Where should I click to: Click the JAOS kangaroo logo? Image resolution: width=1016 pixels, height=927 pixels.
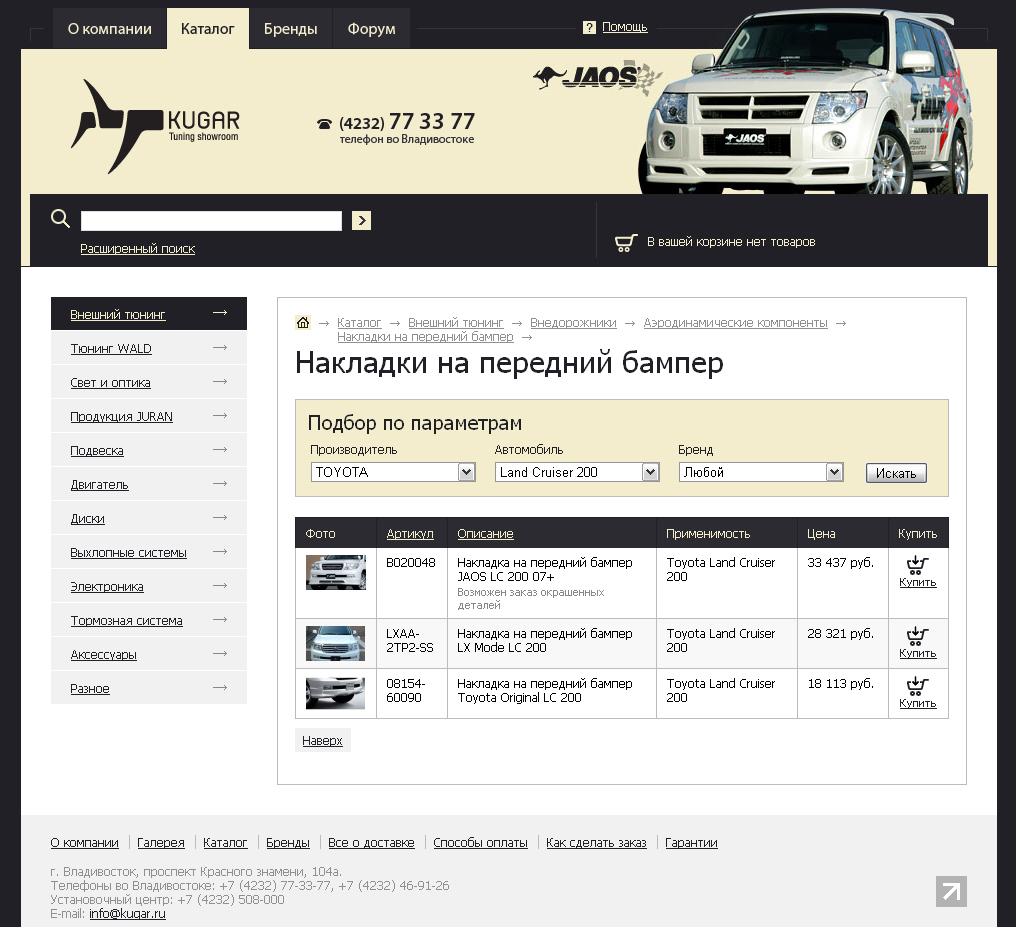coord(597,78)
